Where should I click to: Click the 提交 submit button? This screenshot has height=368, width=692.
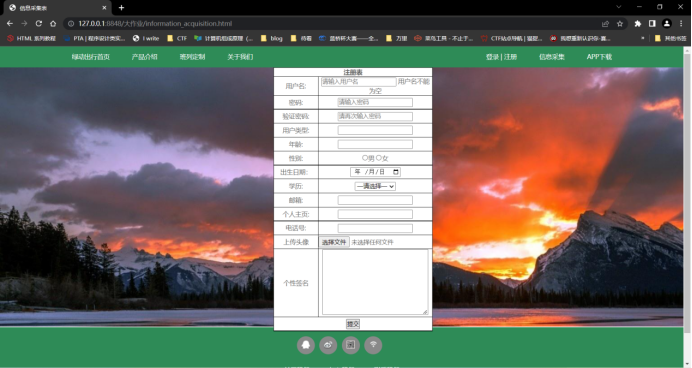[x=353, y=324]
